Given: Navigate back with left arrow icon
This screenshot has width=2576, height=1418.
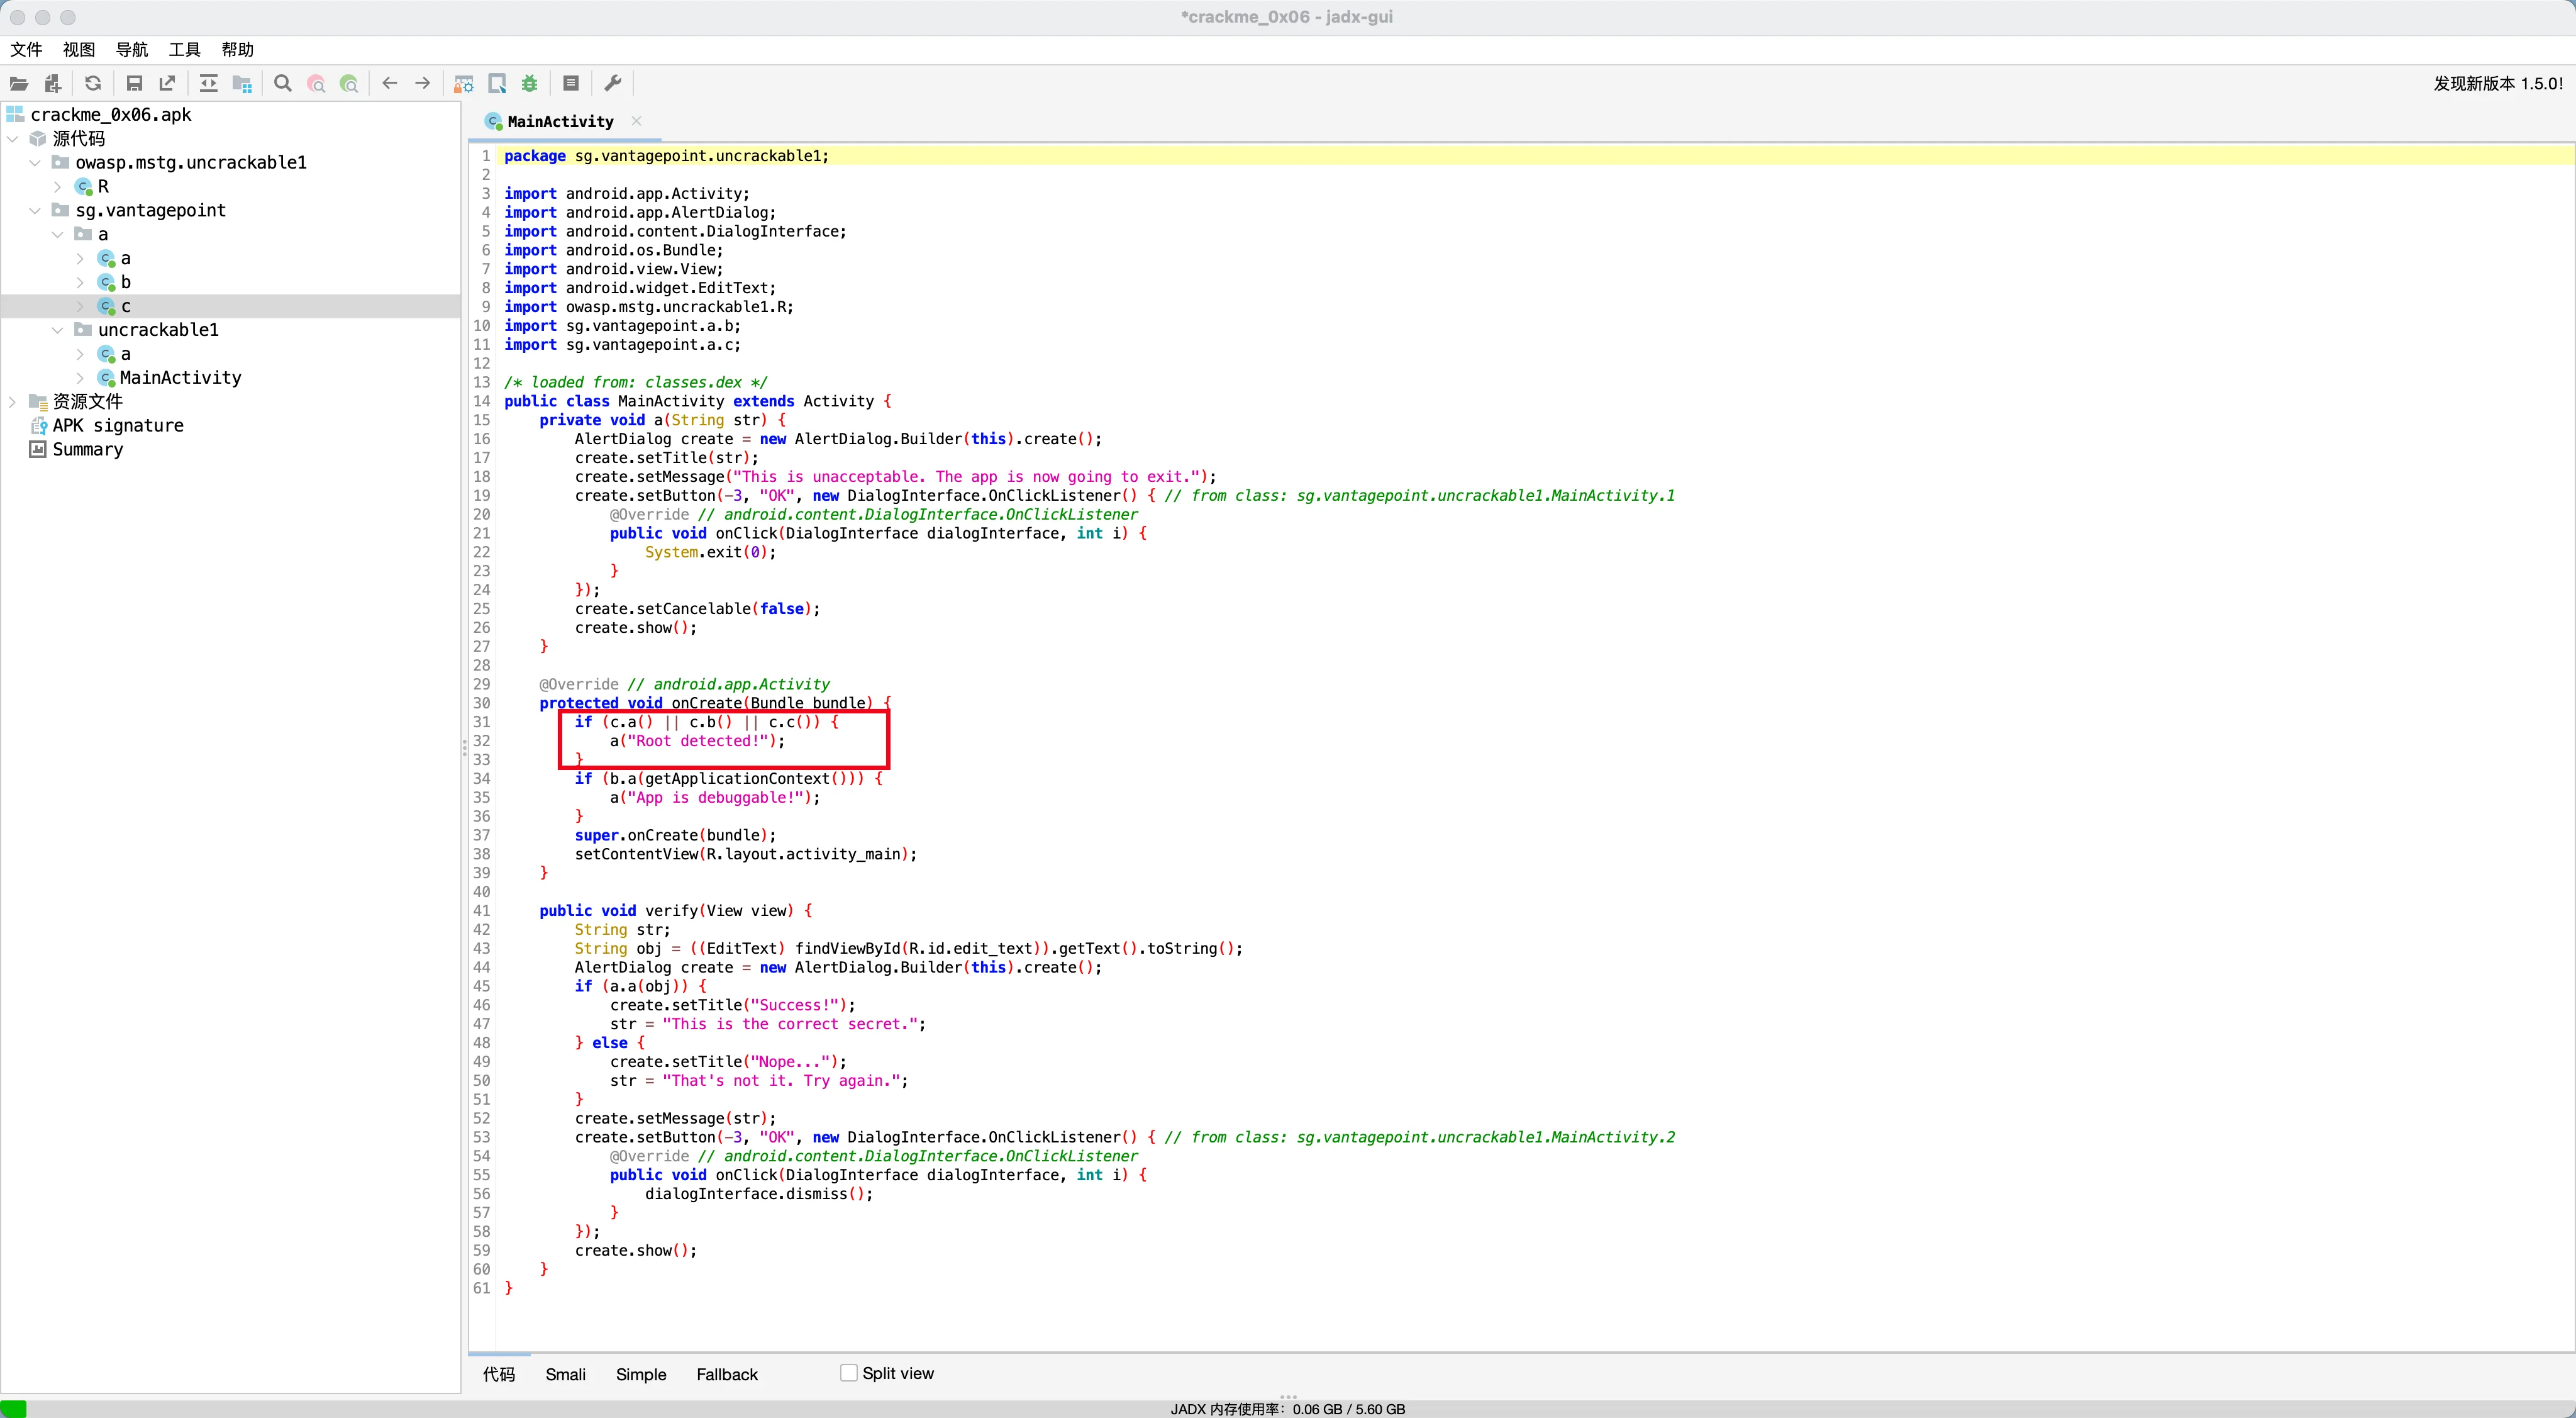Looking at the screenshot, I should [390, 83].
